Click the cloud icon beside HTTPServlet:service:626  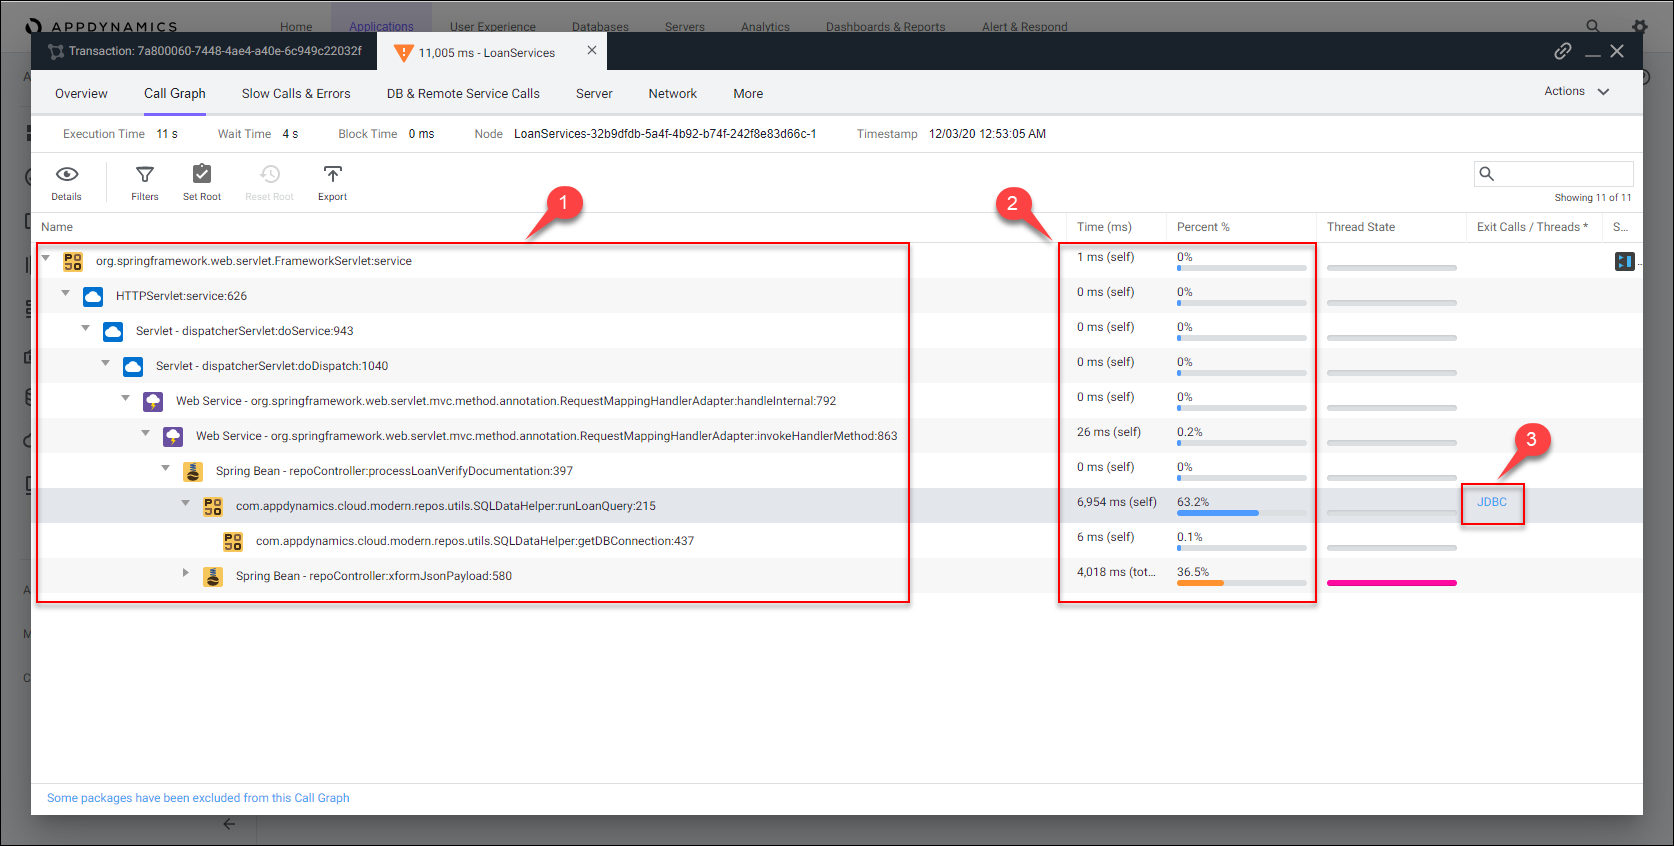pos(93,296)
